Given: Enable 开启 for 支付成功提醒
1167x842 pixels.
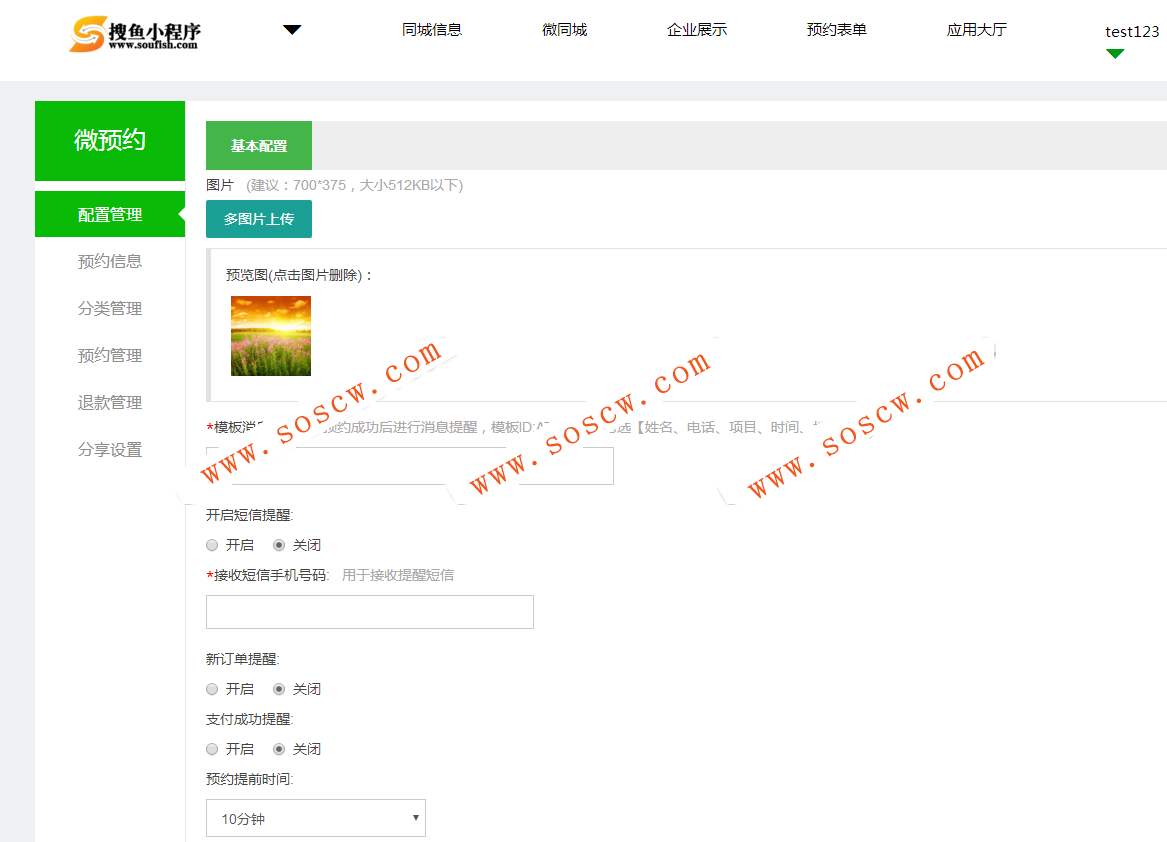Looking at the screenshot, I should point(212,749).
